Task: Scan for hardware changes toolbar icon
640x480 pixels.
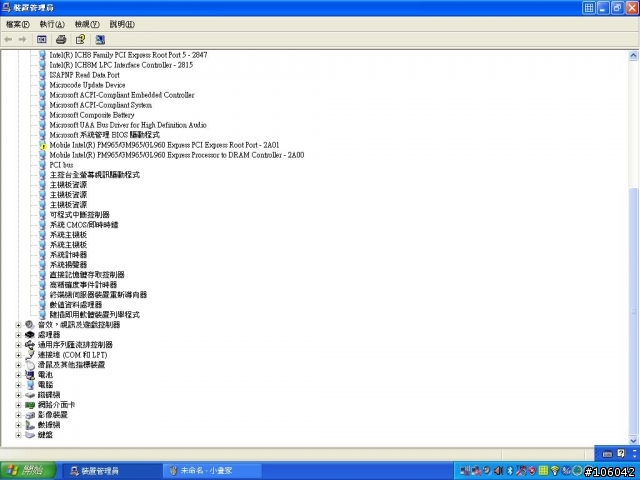Action: point(100,40)
